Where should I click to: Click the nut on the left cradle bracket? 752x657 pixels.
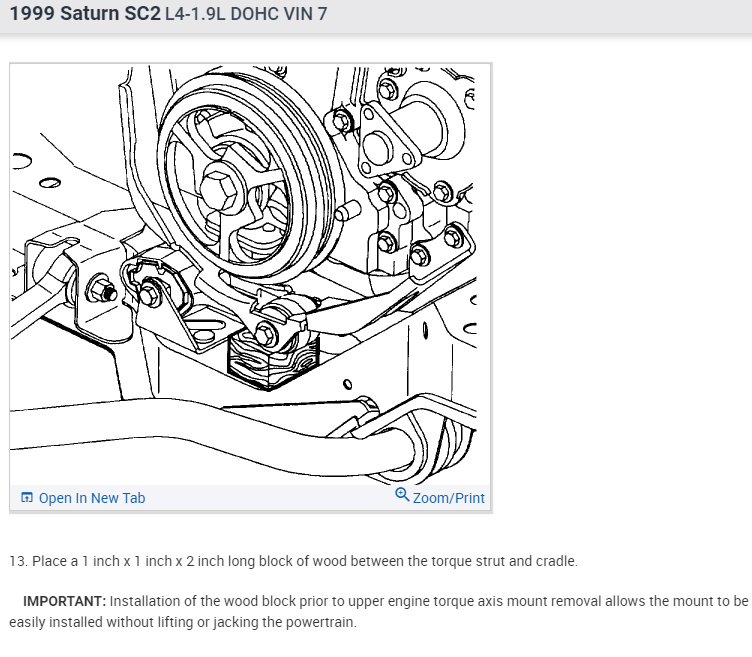click(x=102, y=290)
